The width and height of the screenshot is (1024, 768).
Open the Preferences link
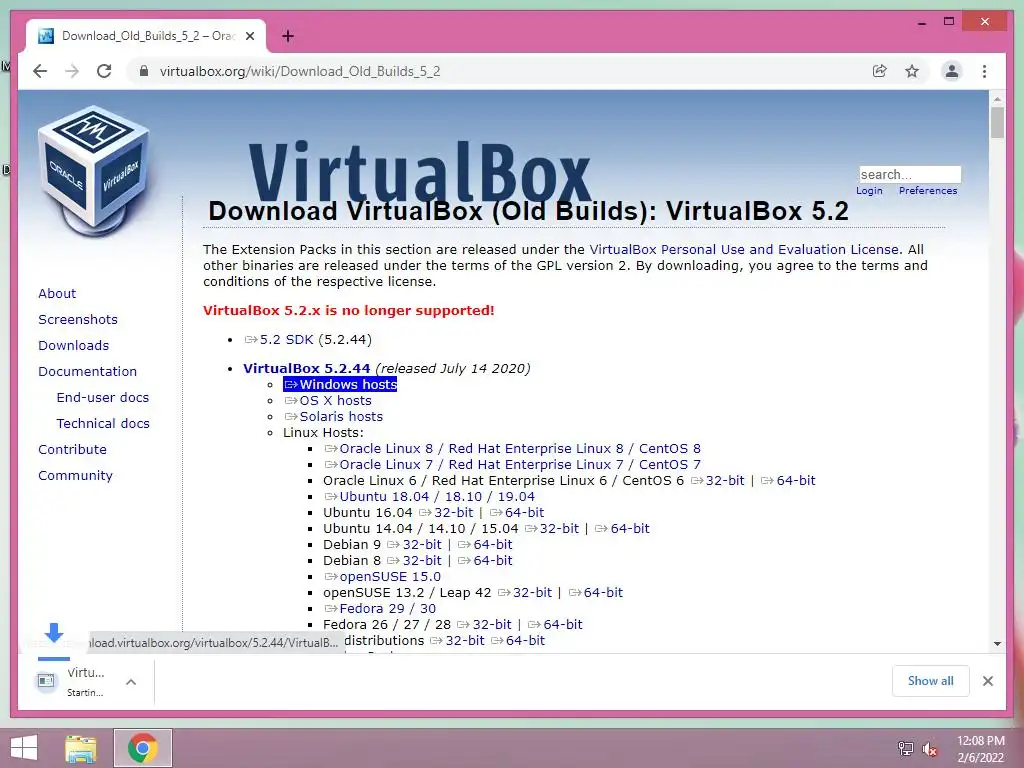[x=928, y=191]
